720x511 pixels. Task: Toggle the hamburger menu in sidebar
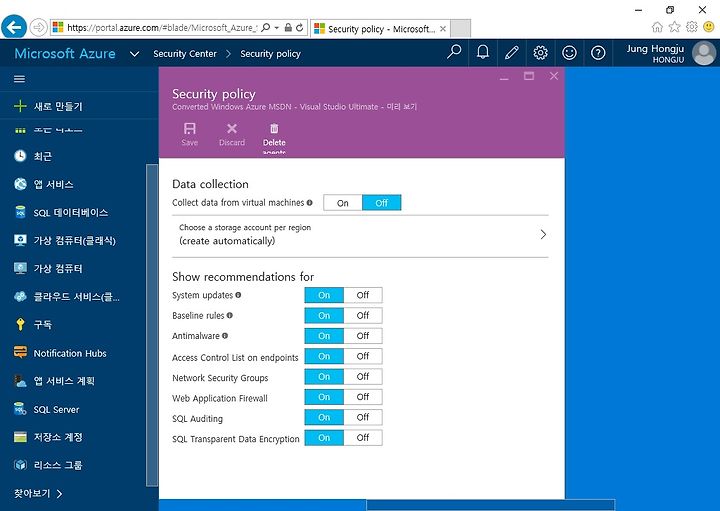[x=19, y=79]
